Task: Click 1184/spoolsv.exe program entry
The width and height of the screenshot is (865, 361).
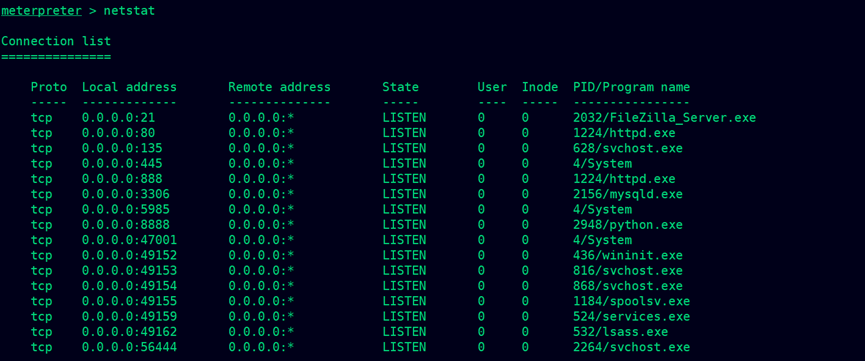Action: pyautogui.click(x=632, y=301)
